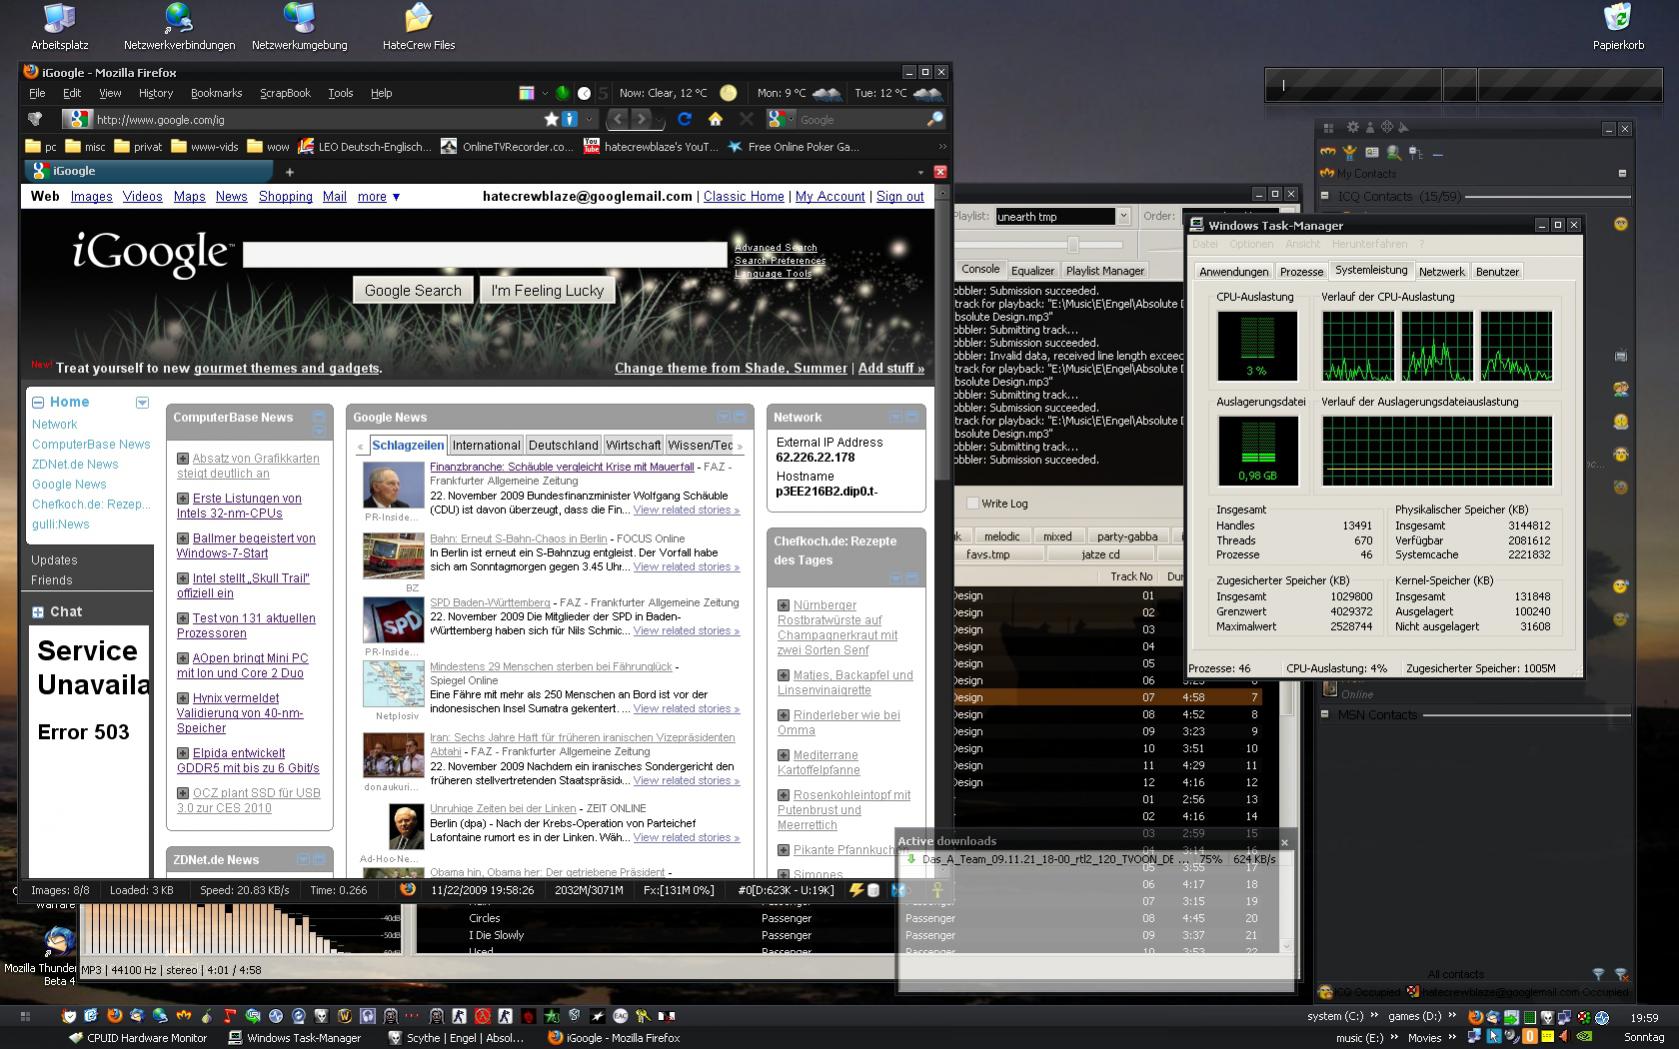
Task: Go to Firefox home page
Action: pos(715,119)
